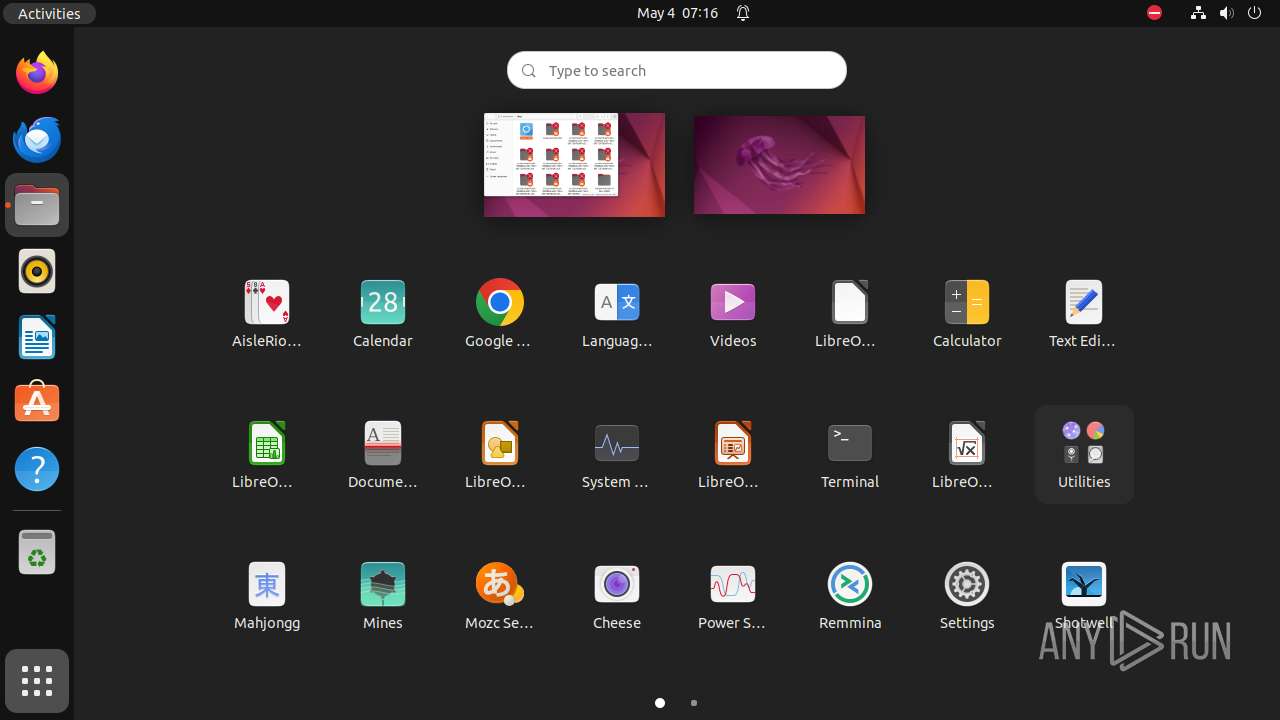Image resolution: width=1280 pixels, height=720 pixels.
Task: Click the Activities button
Action: 49,13
